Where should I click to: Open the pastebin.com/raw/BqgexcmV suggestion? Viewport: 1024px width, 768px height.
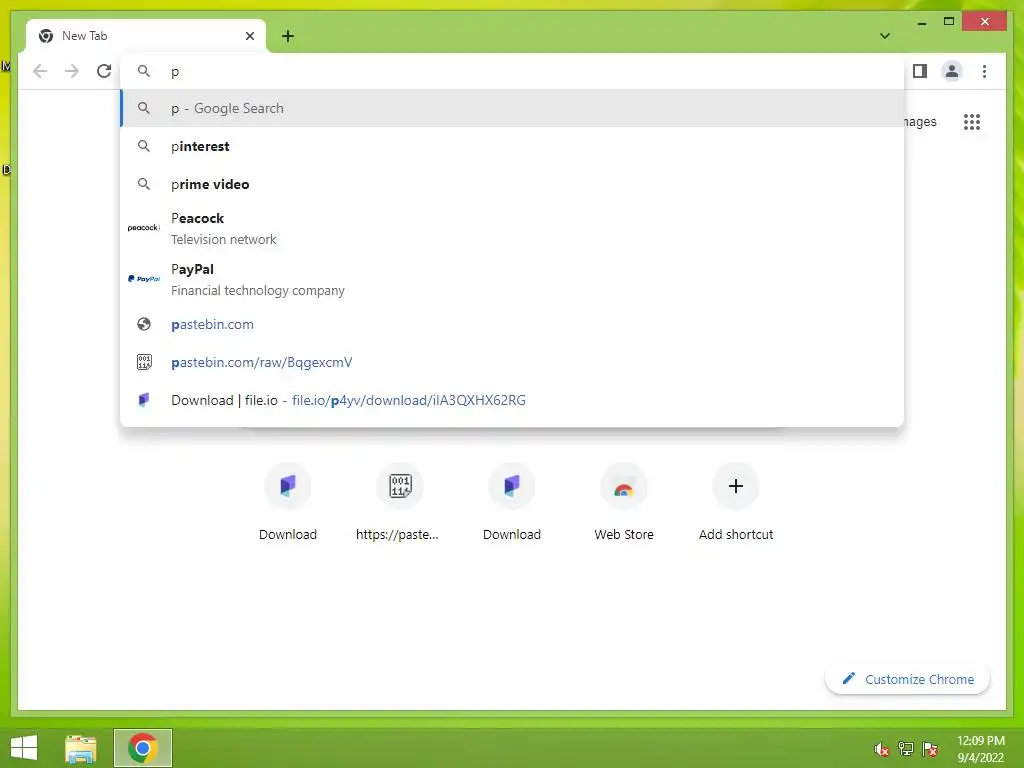coord(512,362)
